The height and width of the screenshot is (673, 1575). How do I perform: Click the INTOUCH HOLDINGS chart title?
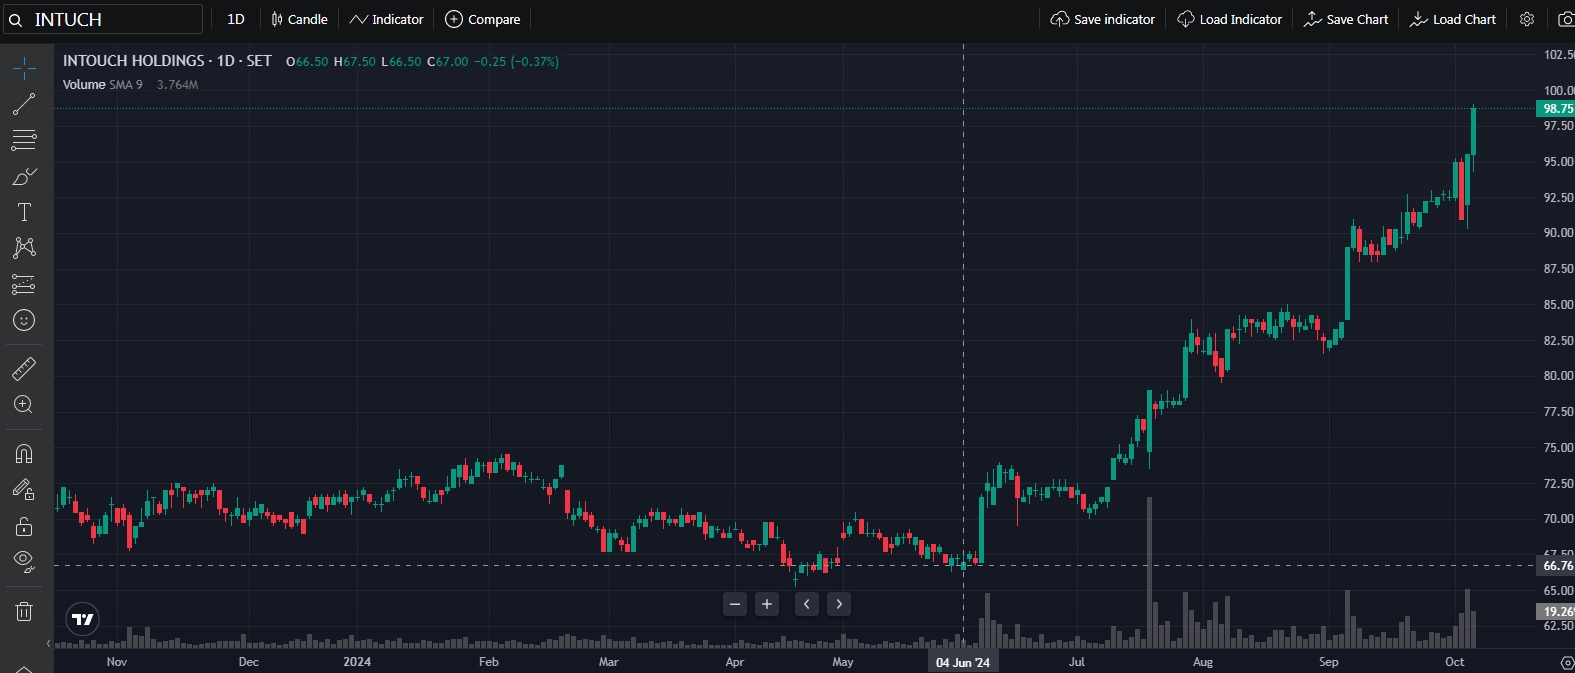[x=167, y=61]
